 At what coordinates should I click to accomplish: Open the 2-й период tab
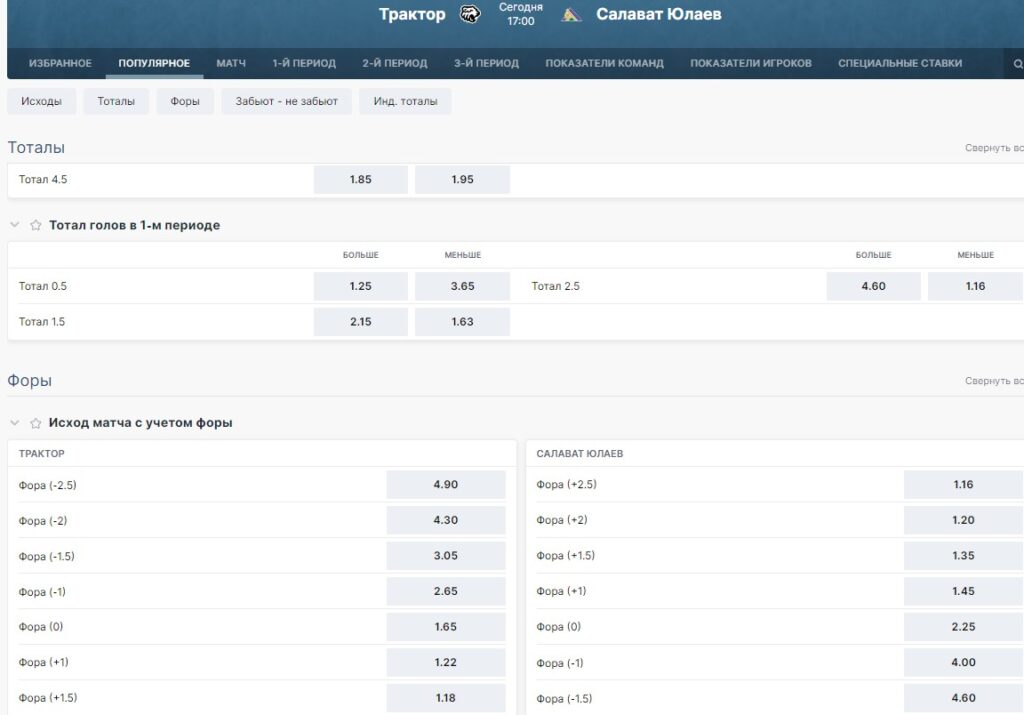tap(395, 63)
